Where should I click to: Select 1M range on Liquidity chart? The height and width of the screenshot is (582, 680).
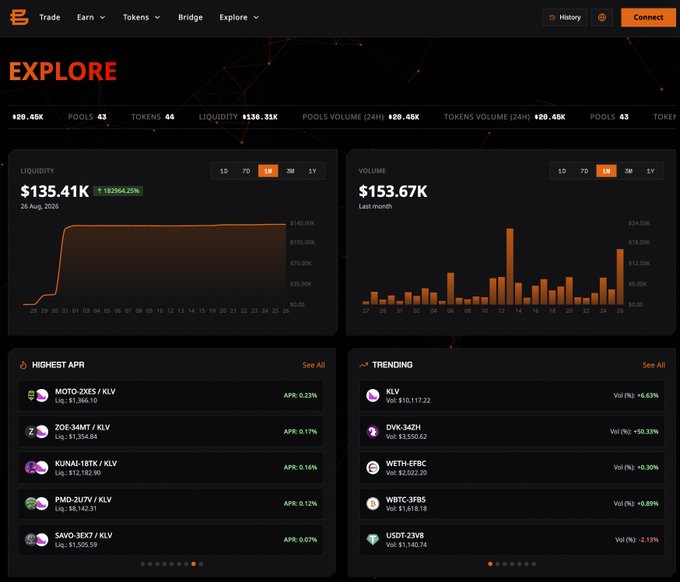268,171
